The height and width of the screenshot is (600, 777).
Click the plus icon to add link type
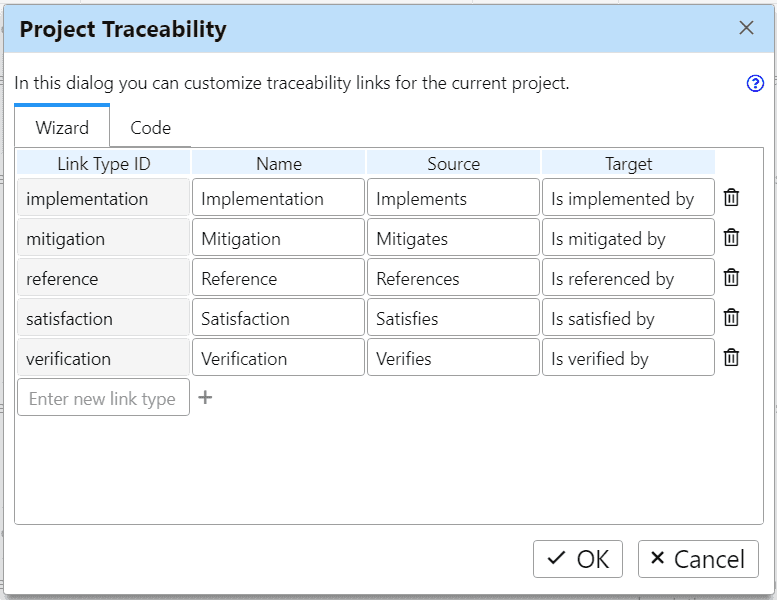[205, 398]
